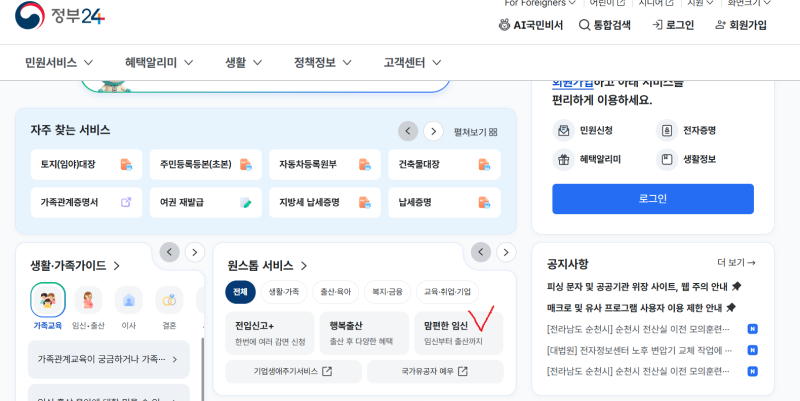
Task: Open 생활·가족가이드 heading link
Action: pyautogui.click(x=76, y=266)
